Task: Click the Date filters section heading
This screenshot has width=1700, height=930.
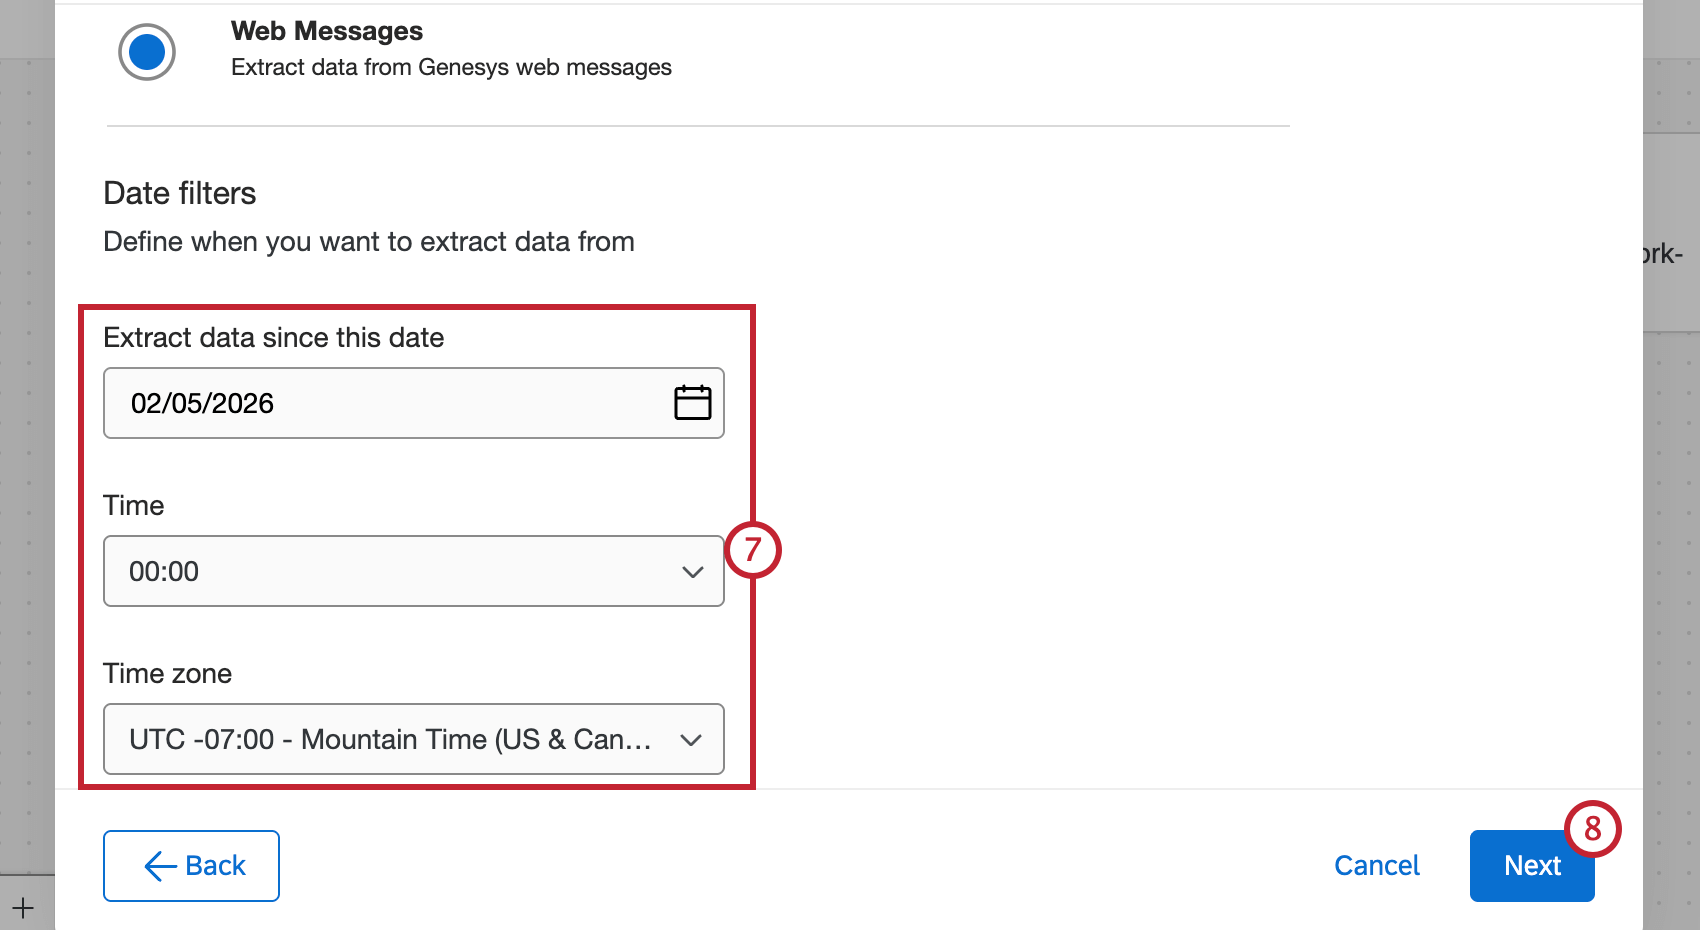Action: pyautogui.click(x=180, y=193)
